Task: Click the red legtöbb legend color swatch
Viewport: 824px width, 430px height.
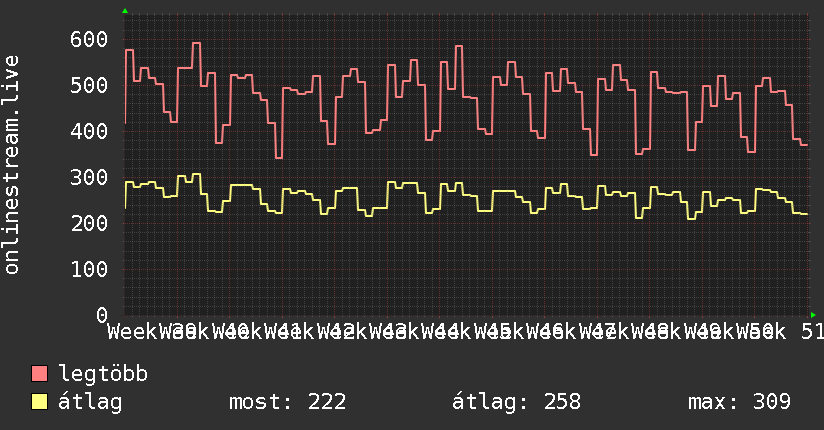Action: [39, 373]
